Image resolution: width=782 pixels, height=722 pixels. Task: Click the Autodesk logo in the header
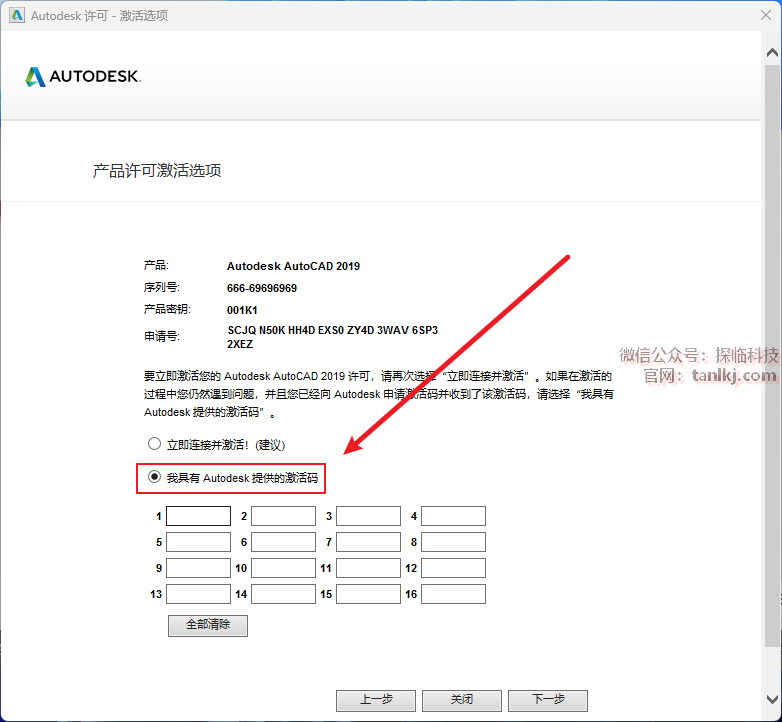pos(83,76)
